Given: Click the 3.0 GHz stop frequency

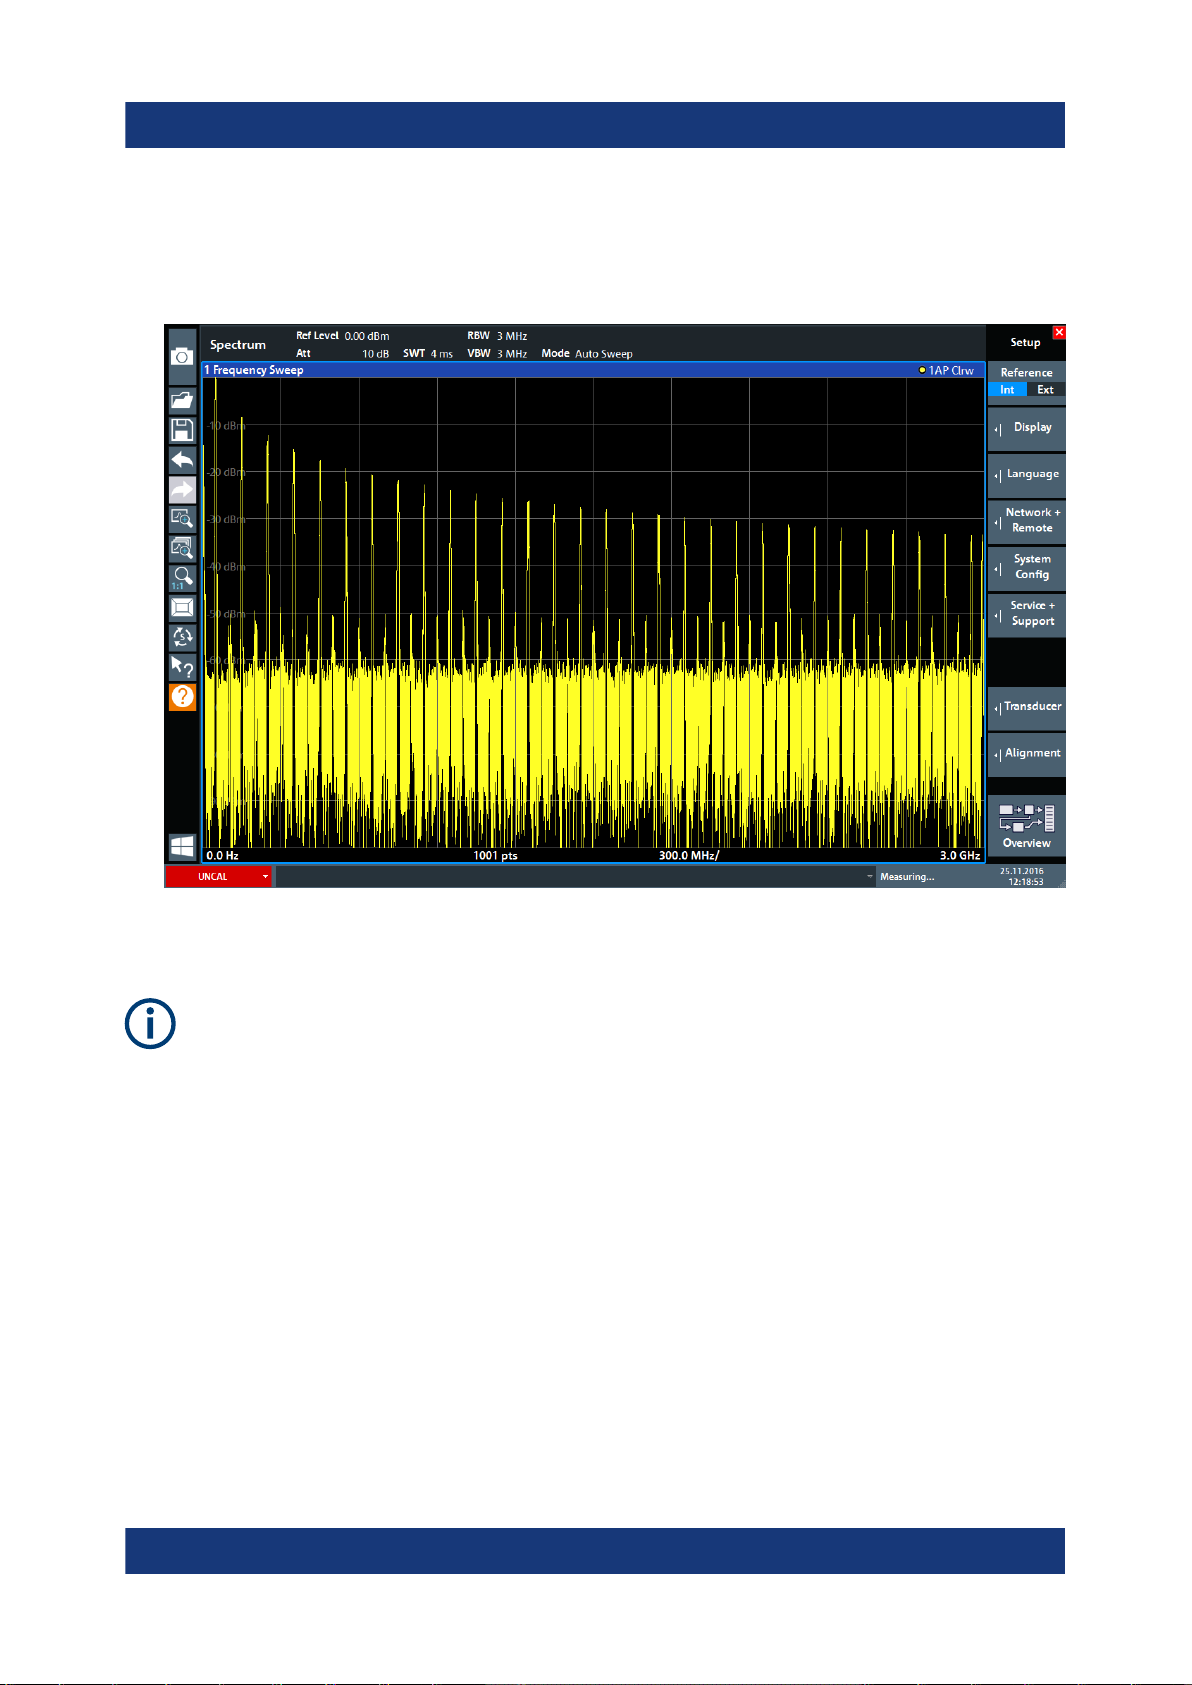Looking at the screenshot, I should tap(960, 856).
